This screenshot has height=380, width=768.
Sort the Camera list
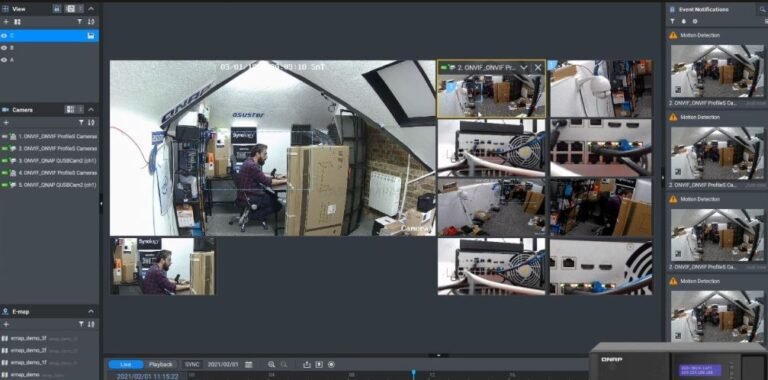point(91,122)
